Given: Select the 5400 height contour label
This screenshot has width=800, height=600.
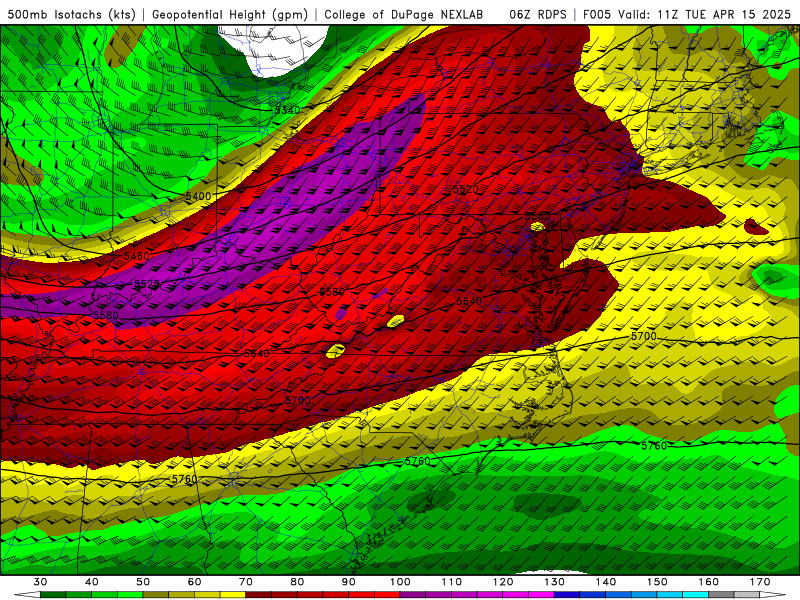Looking at the screenshot, I should click(x=198, y=196).
